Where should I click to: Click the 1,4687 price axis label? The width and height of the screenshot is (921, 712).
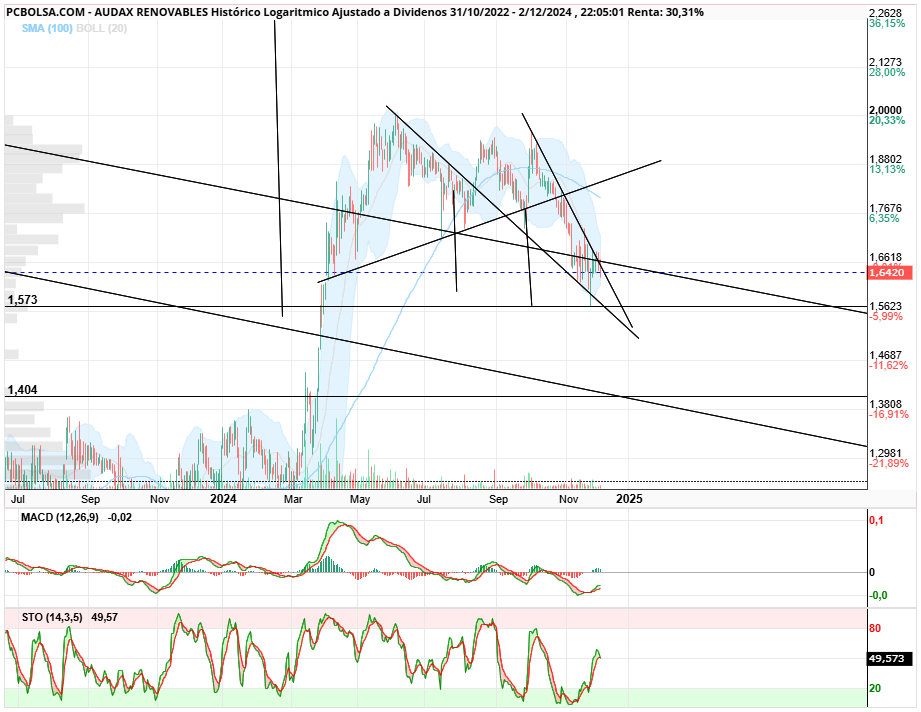click(885, 355)
